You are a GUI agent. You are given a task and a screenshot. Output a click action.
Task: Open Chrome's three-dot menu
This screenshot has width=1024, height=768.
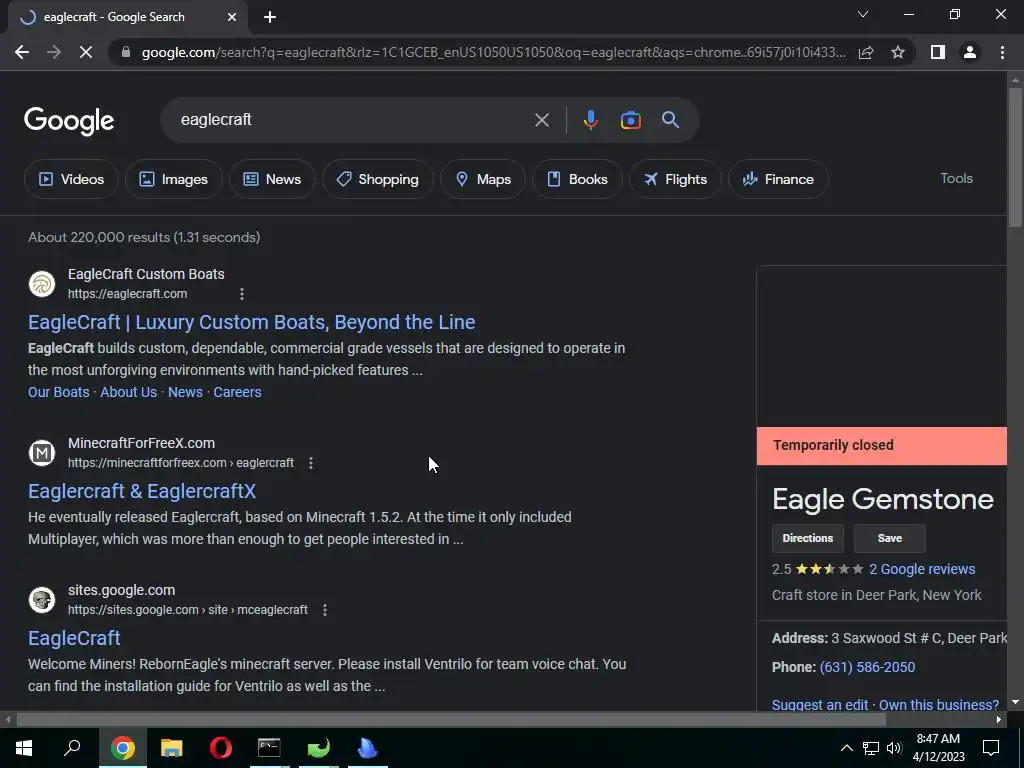pyautogui.click(x=1002, y=52)
